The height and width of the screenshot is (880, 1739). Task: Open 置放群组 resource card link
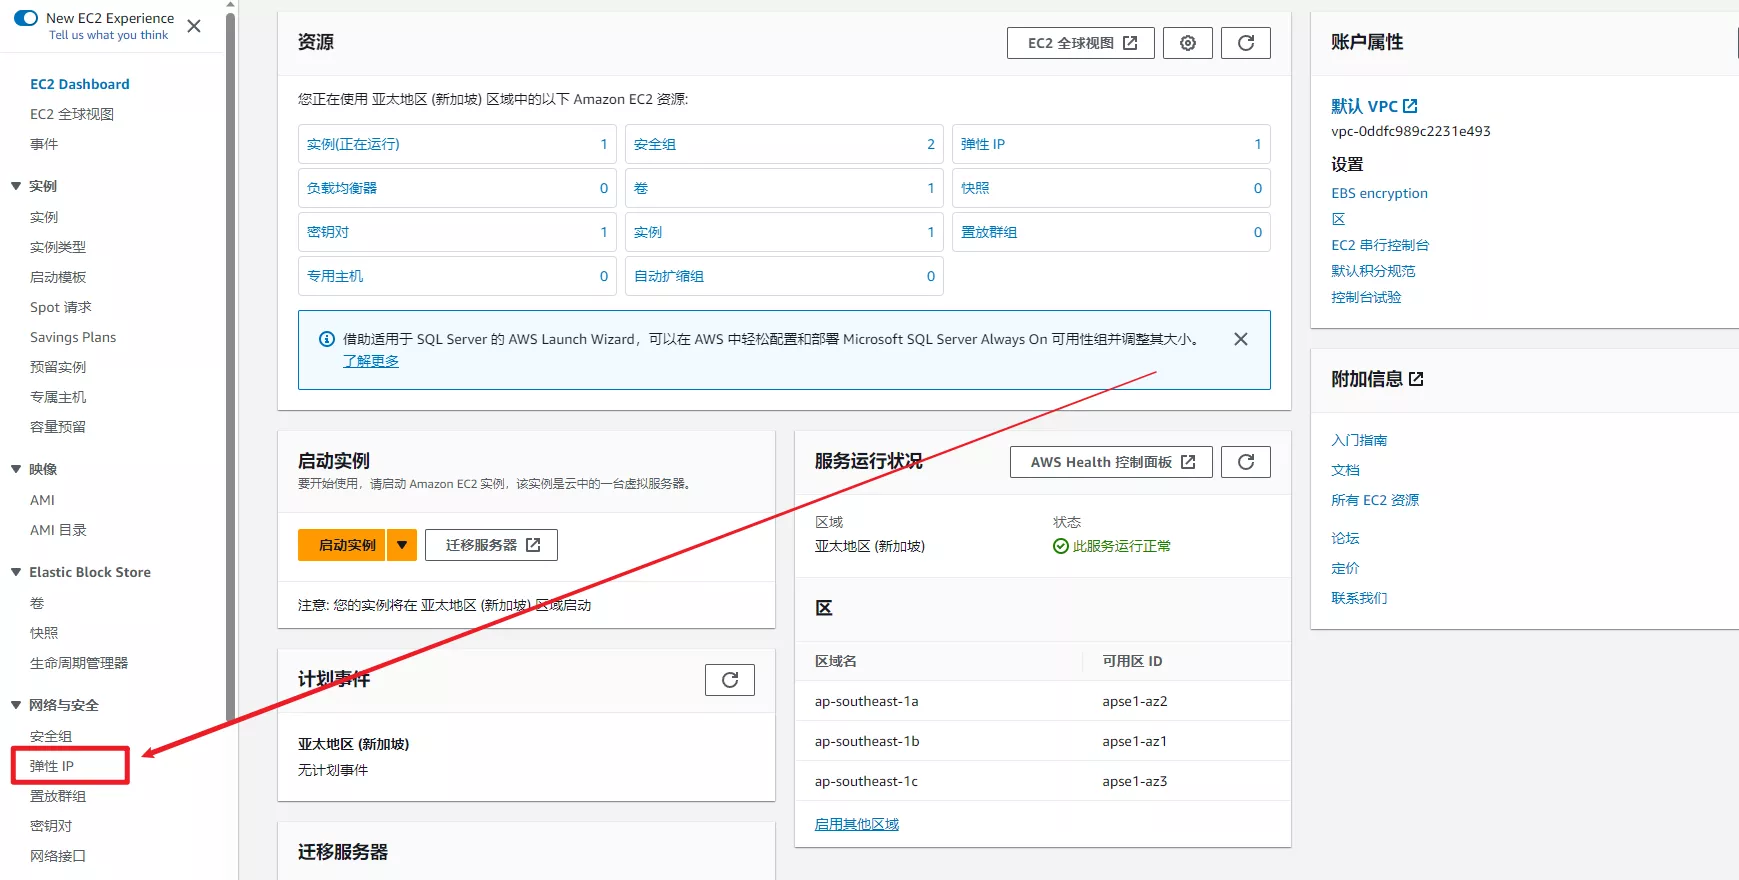pos(989,232)
